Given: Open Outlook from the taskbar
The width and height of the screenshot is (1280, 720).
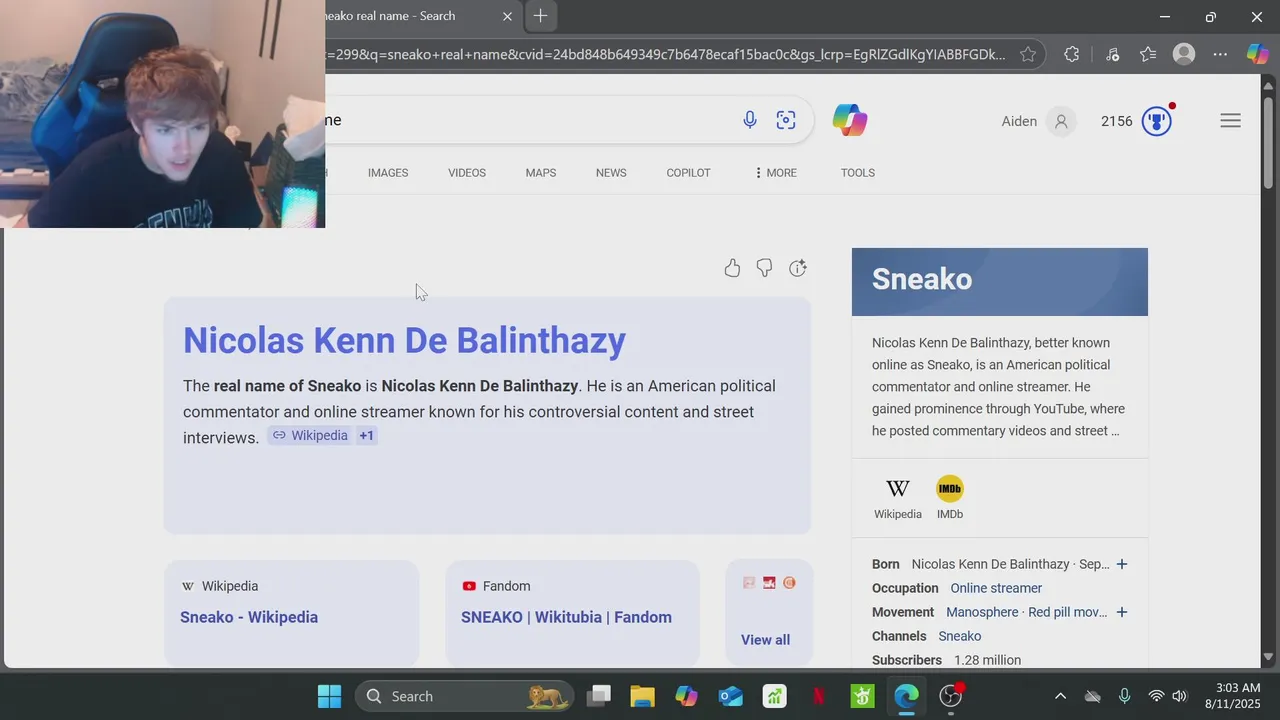Looking at the screenshot, I should pyautogui.click(x=730, y=696).
